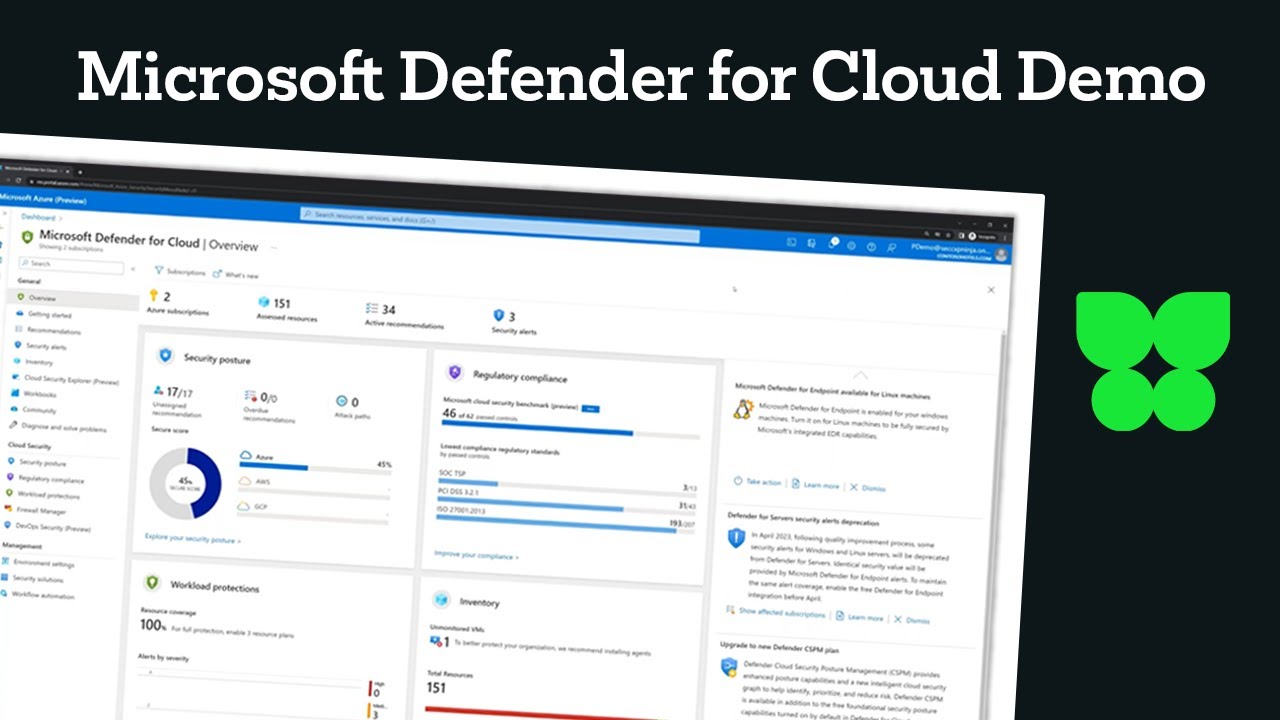Viewport: 1280px width, 720px height.
Task: Dismiss the alerts deprecation notice
Action: tap(911, 620)
